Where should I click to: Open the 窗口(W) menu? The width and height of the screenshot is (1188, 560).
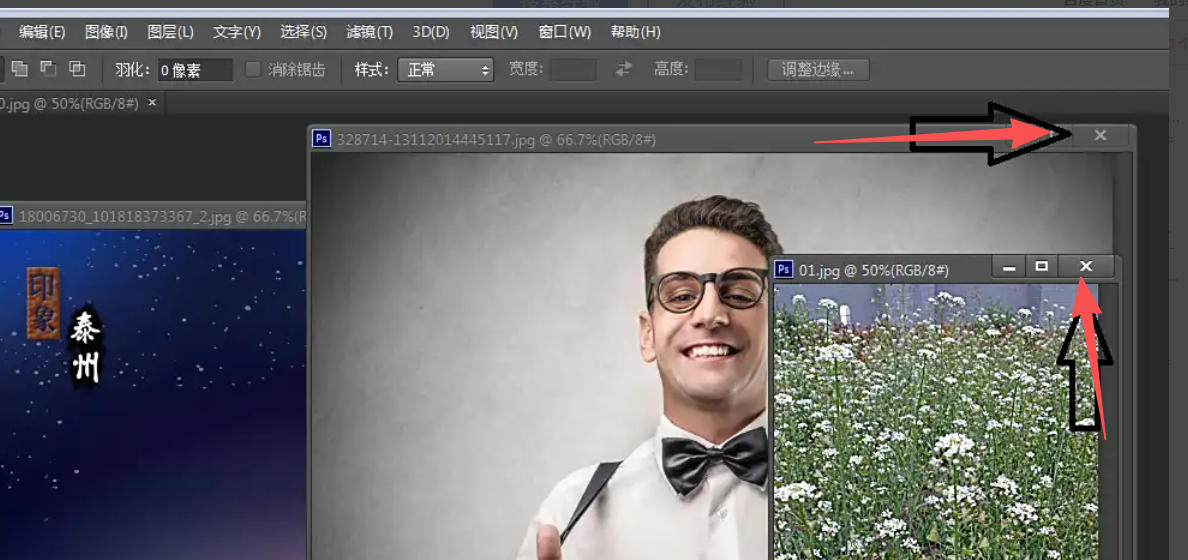tap(564, 32)
